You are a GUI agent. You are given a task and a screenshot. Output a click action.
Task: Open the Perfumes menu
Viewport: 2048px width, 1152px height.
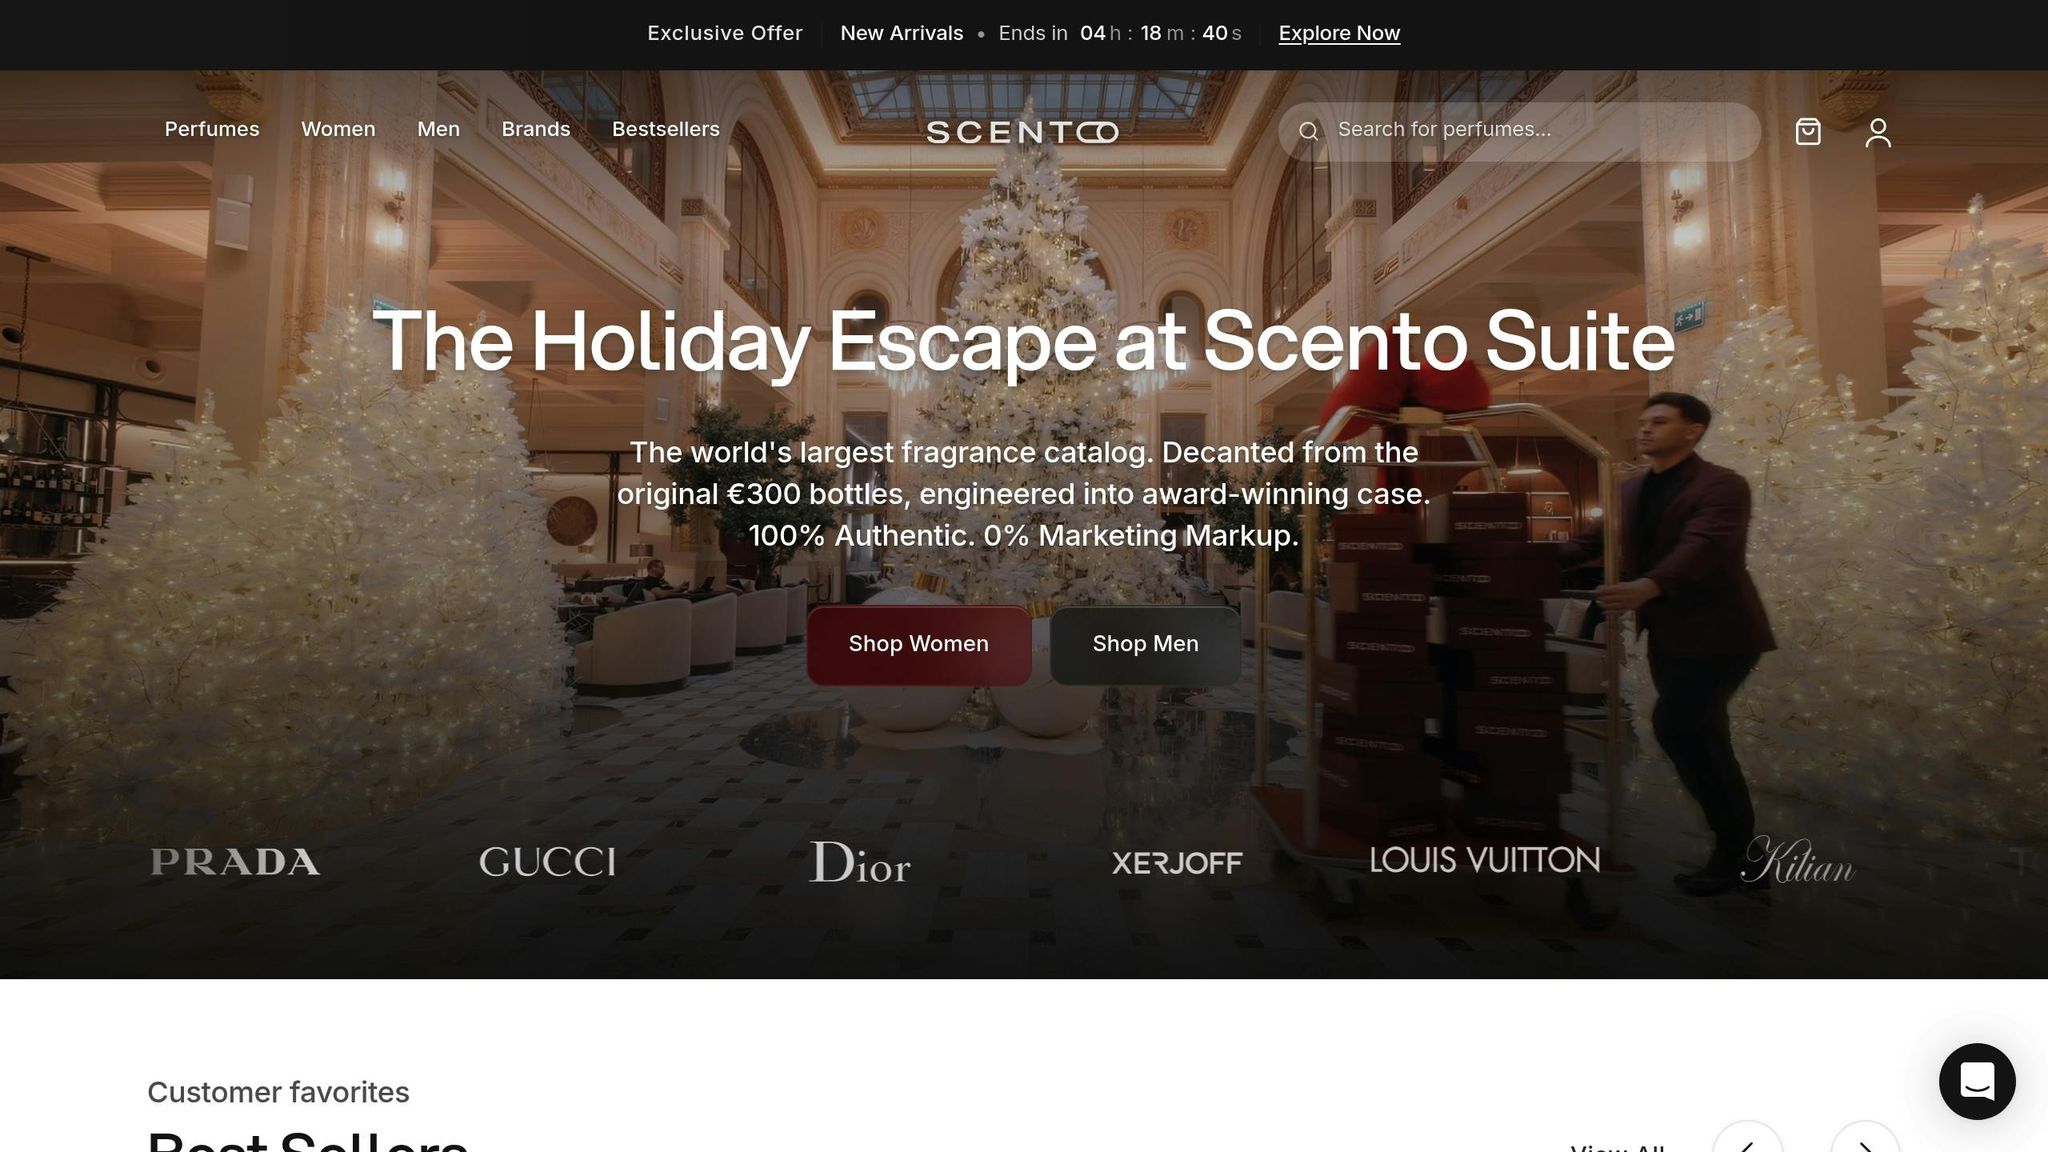pos(212,129)
